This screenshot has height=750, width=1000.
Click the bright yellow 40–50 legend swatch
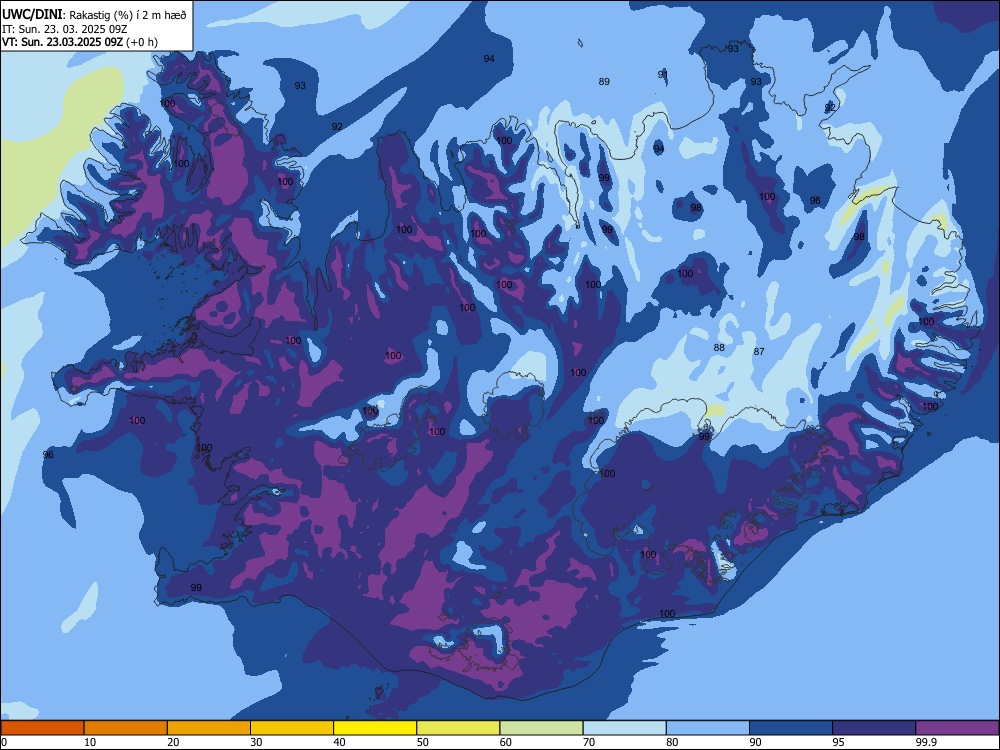[375, 728]
